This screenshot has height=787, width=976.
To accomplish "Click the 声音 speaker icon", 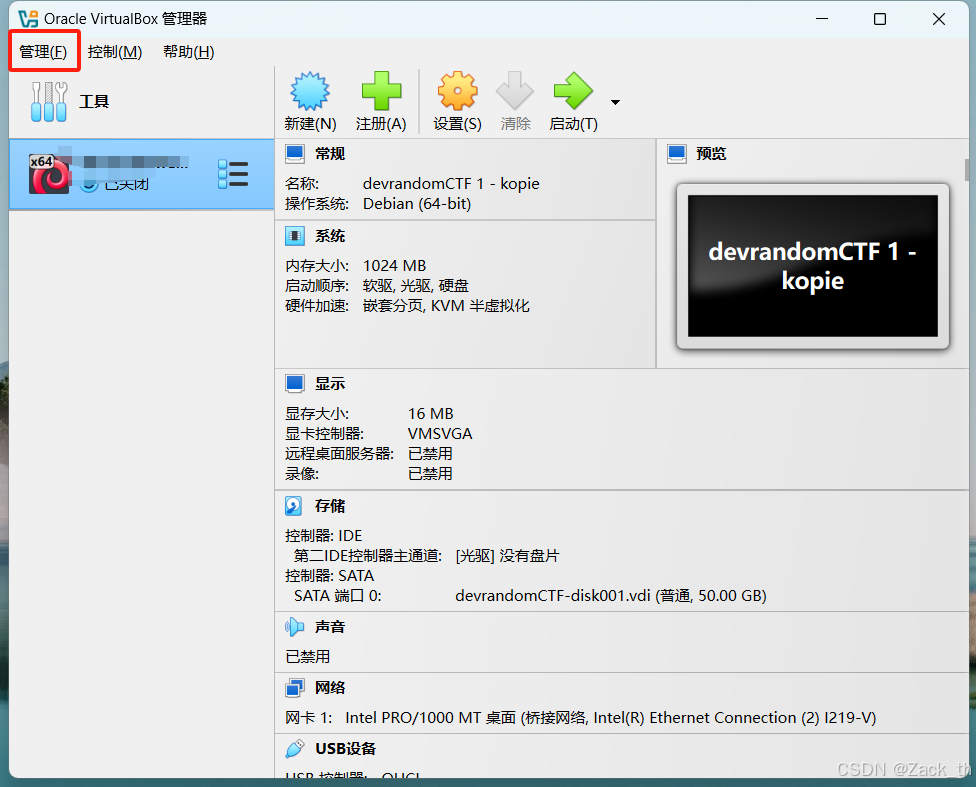I will [294, 627].
